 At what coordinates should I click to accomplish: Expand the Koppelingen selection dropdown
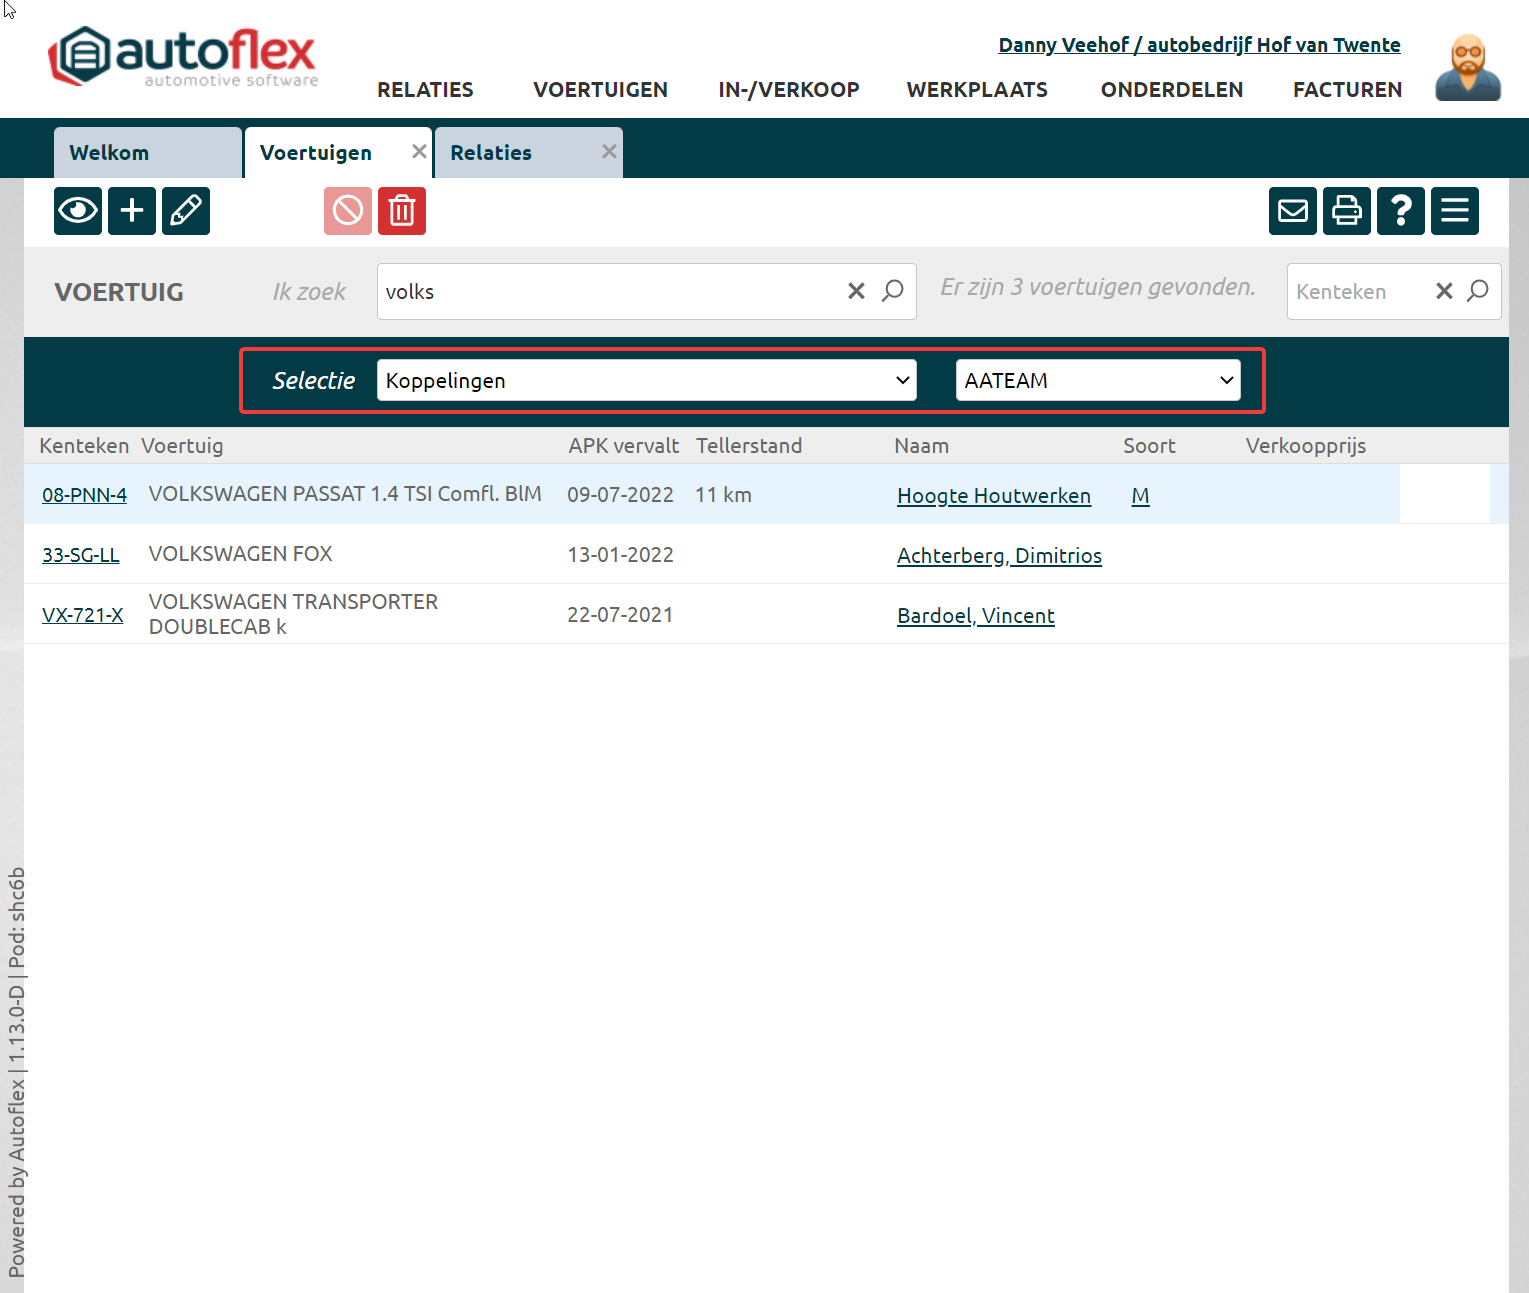pos(646,381)
